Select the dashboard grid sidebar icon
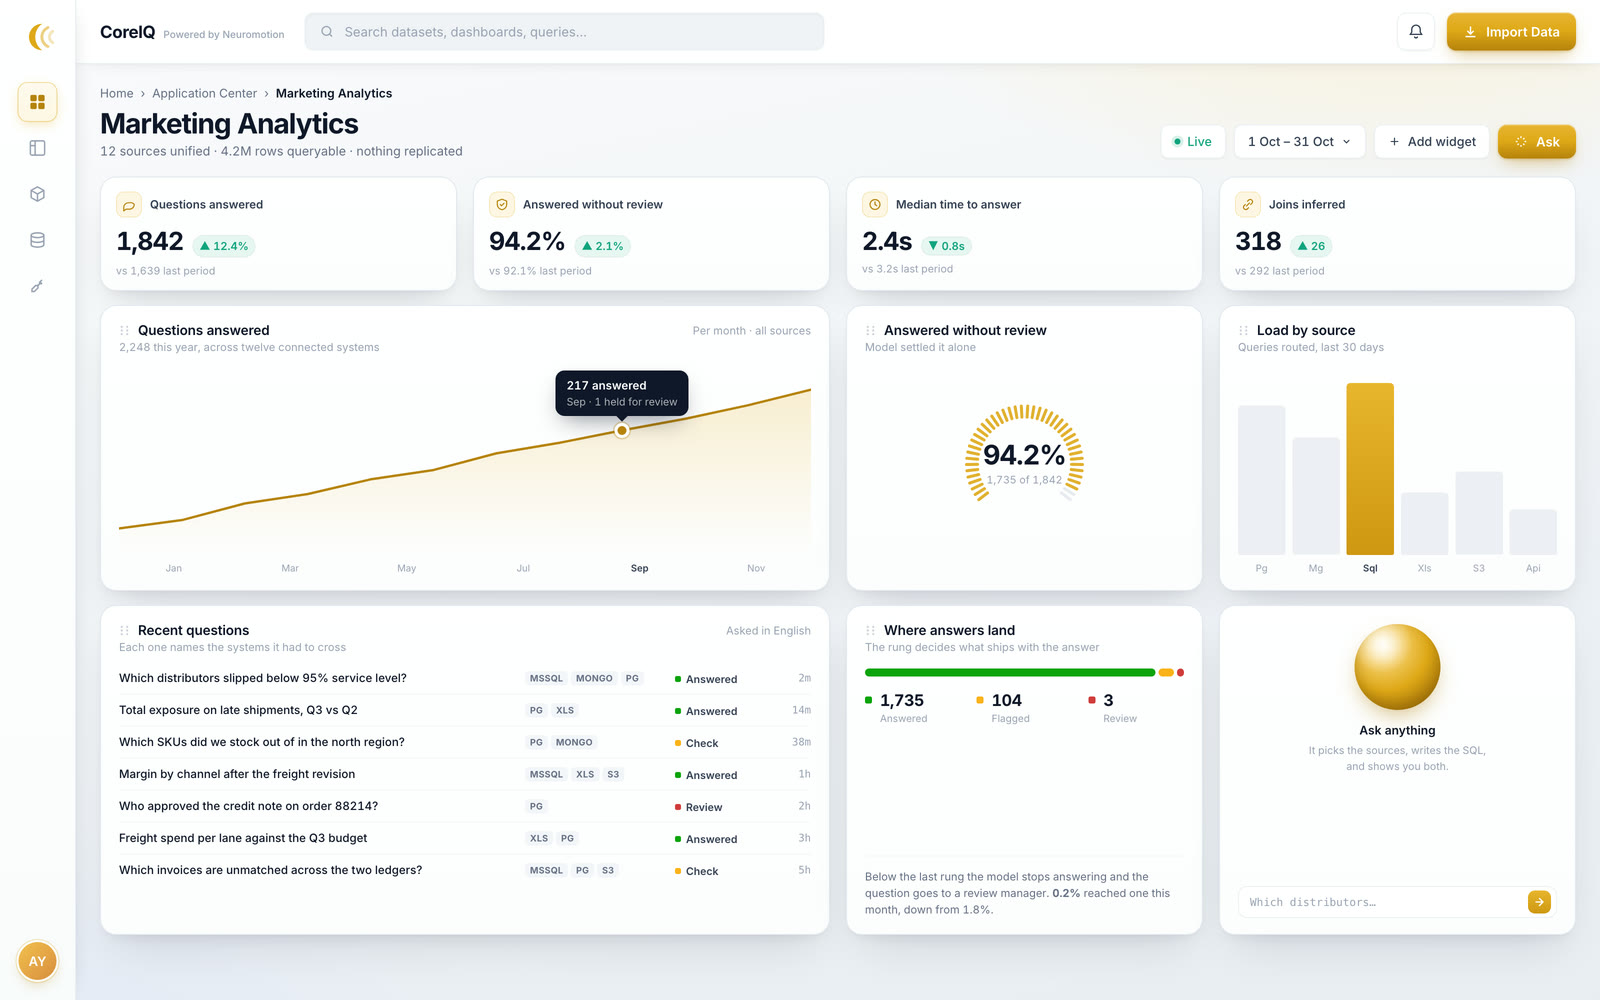 (x=37, y=102)
